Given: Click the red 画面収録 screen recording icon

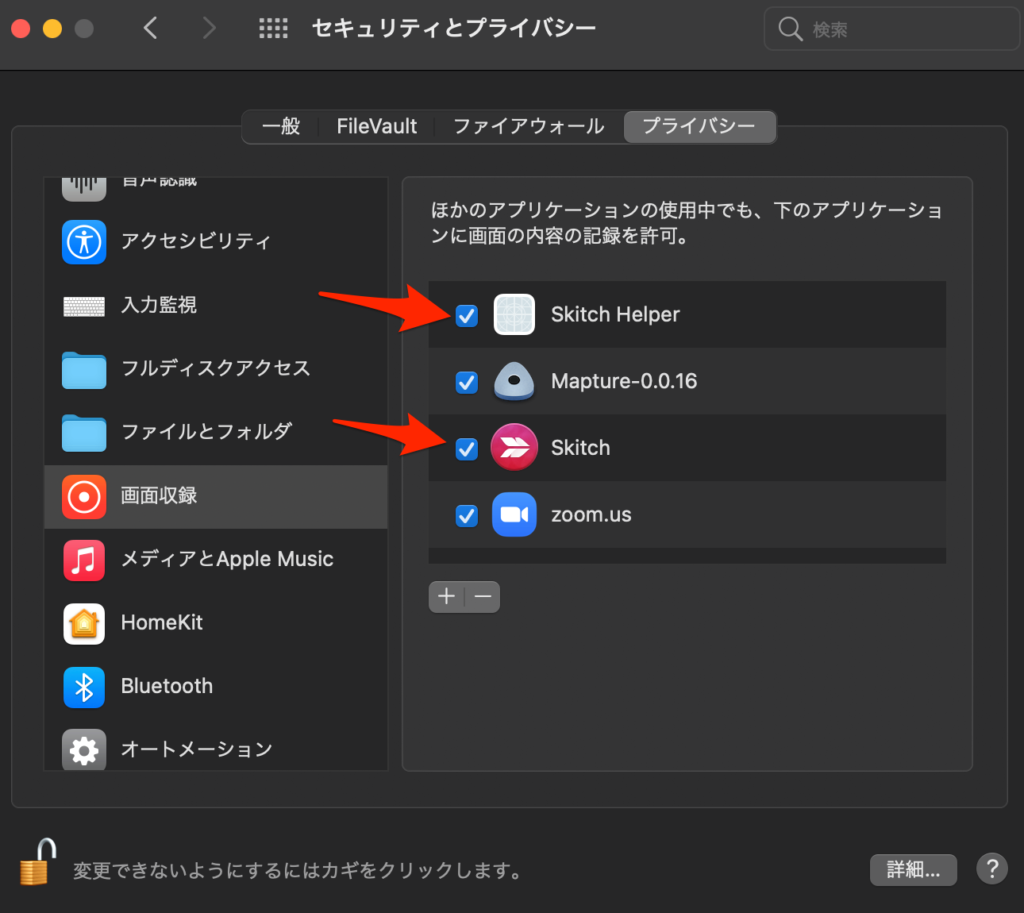Looking at the screenshot, I should [84, 496].
